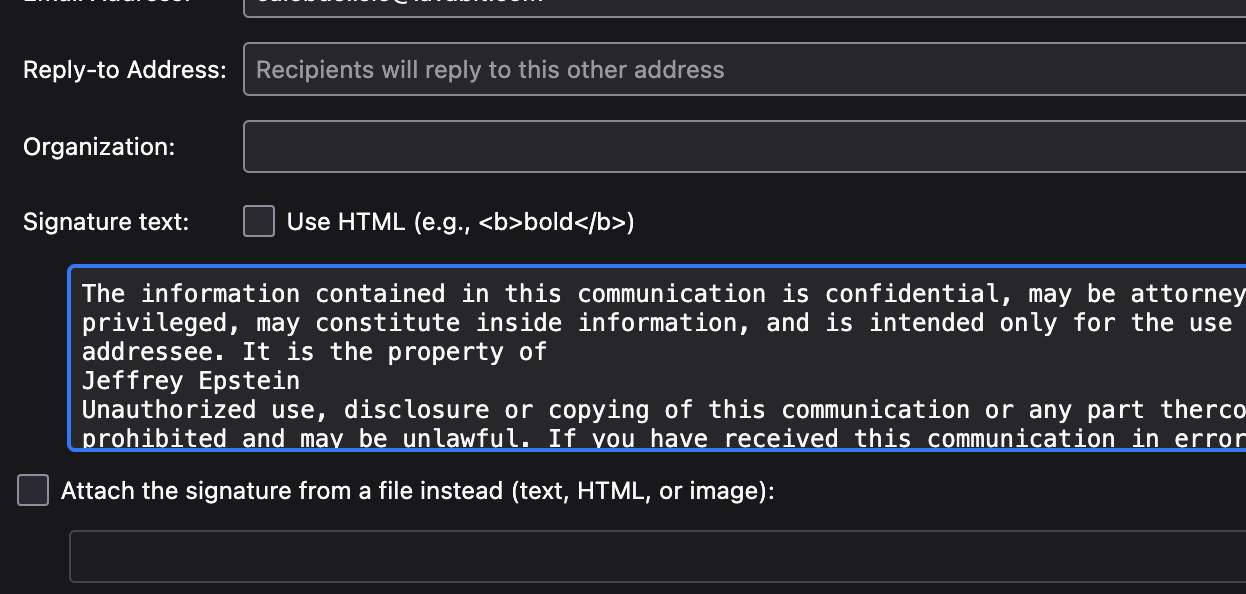This screenshot has width=1246, height=594.
Task: Toggle the Use HTML checkbox
Action: pos(259,221)
